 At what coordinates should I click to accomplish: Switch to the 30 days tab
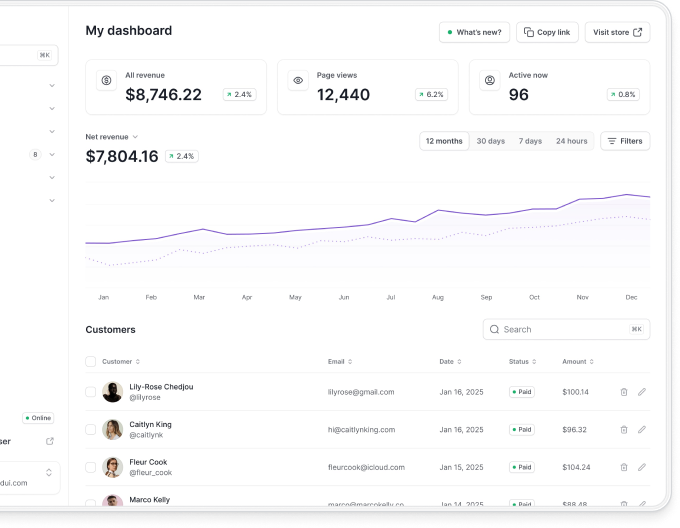point(490,141)
